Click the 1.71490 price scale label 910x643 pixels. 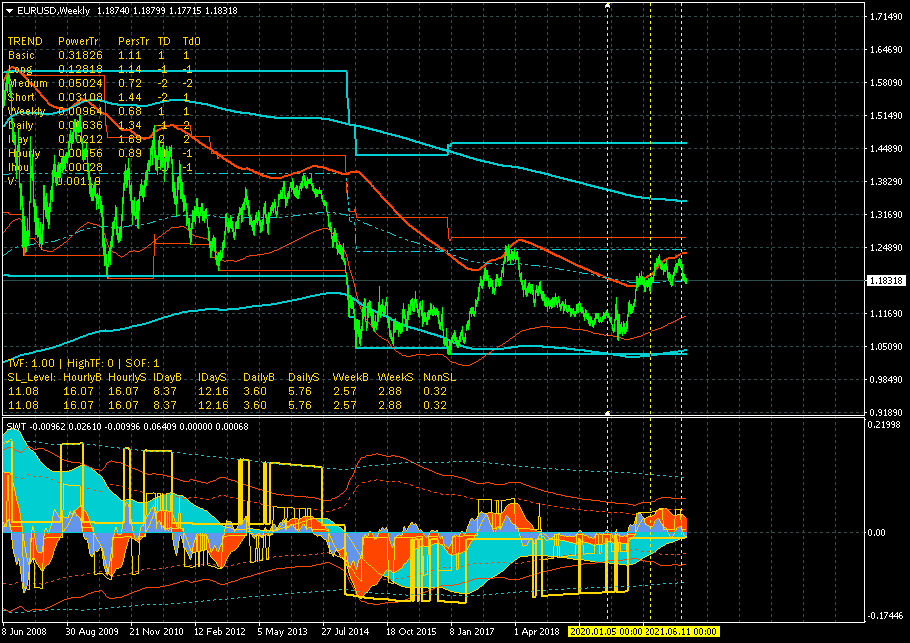[886, 17]
